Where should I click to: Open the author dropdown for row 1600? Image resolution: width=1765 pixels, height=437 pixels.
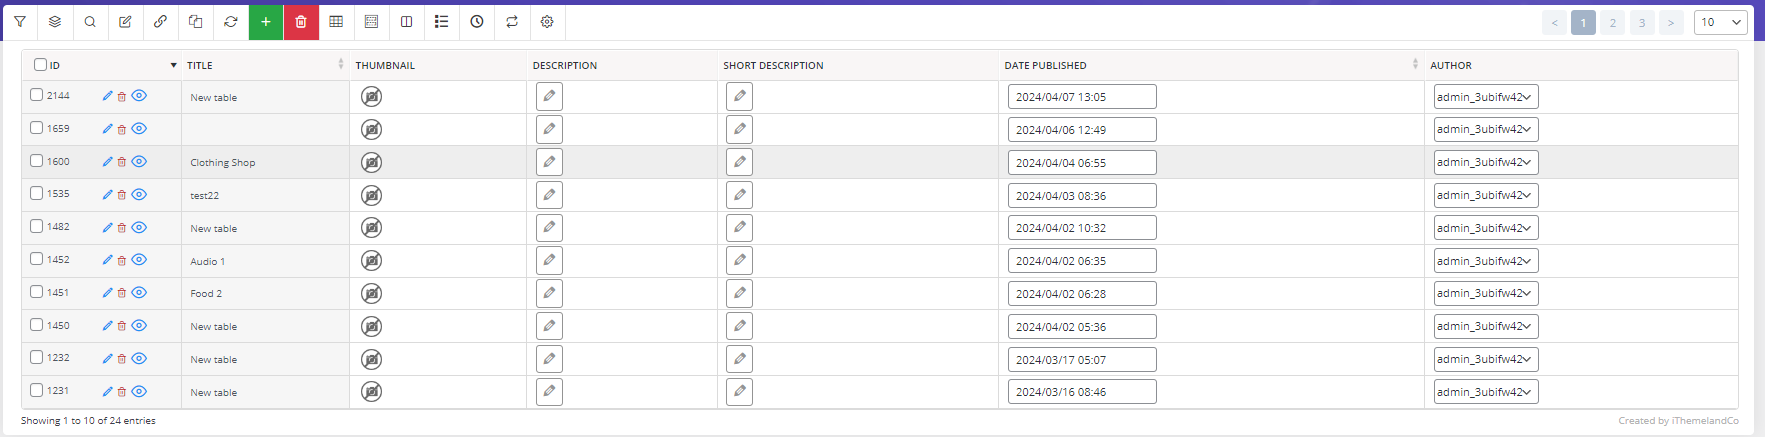pos(1486,162)
